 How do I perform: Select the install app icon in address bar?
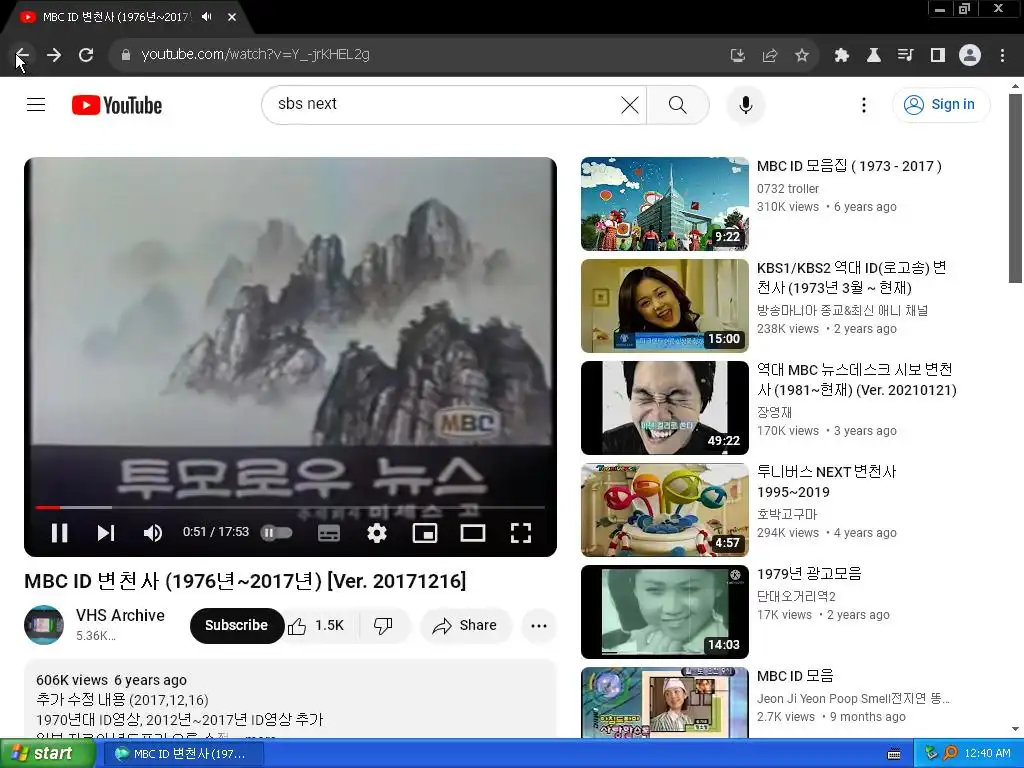(737, 56)
